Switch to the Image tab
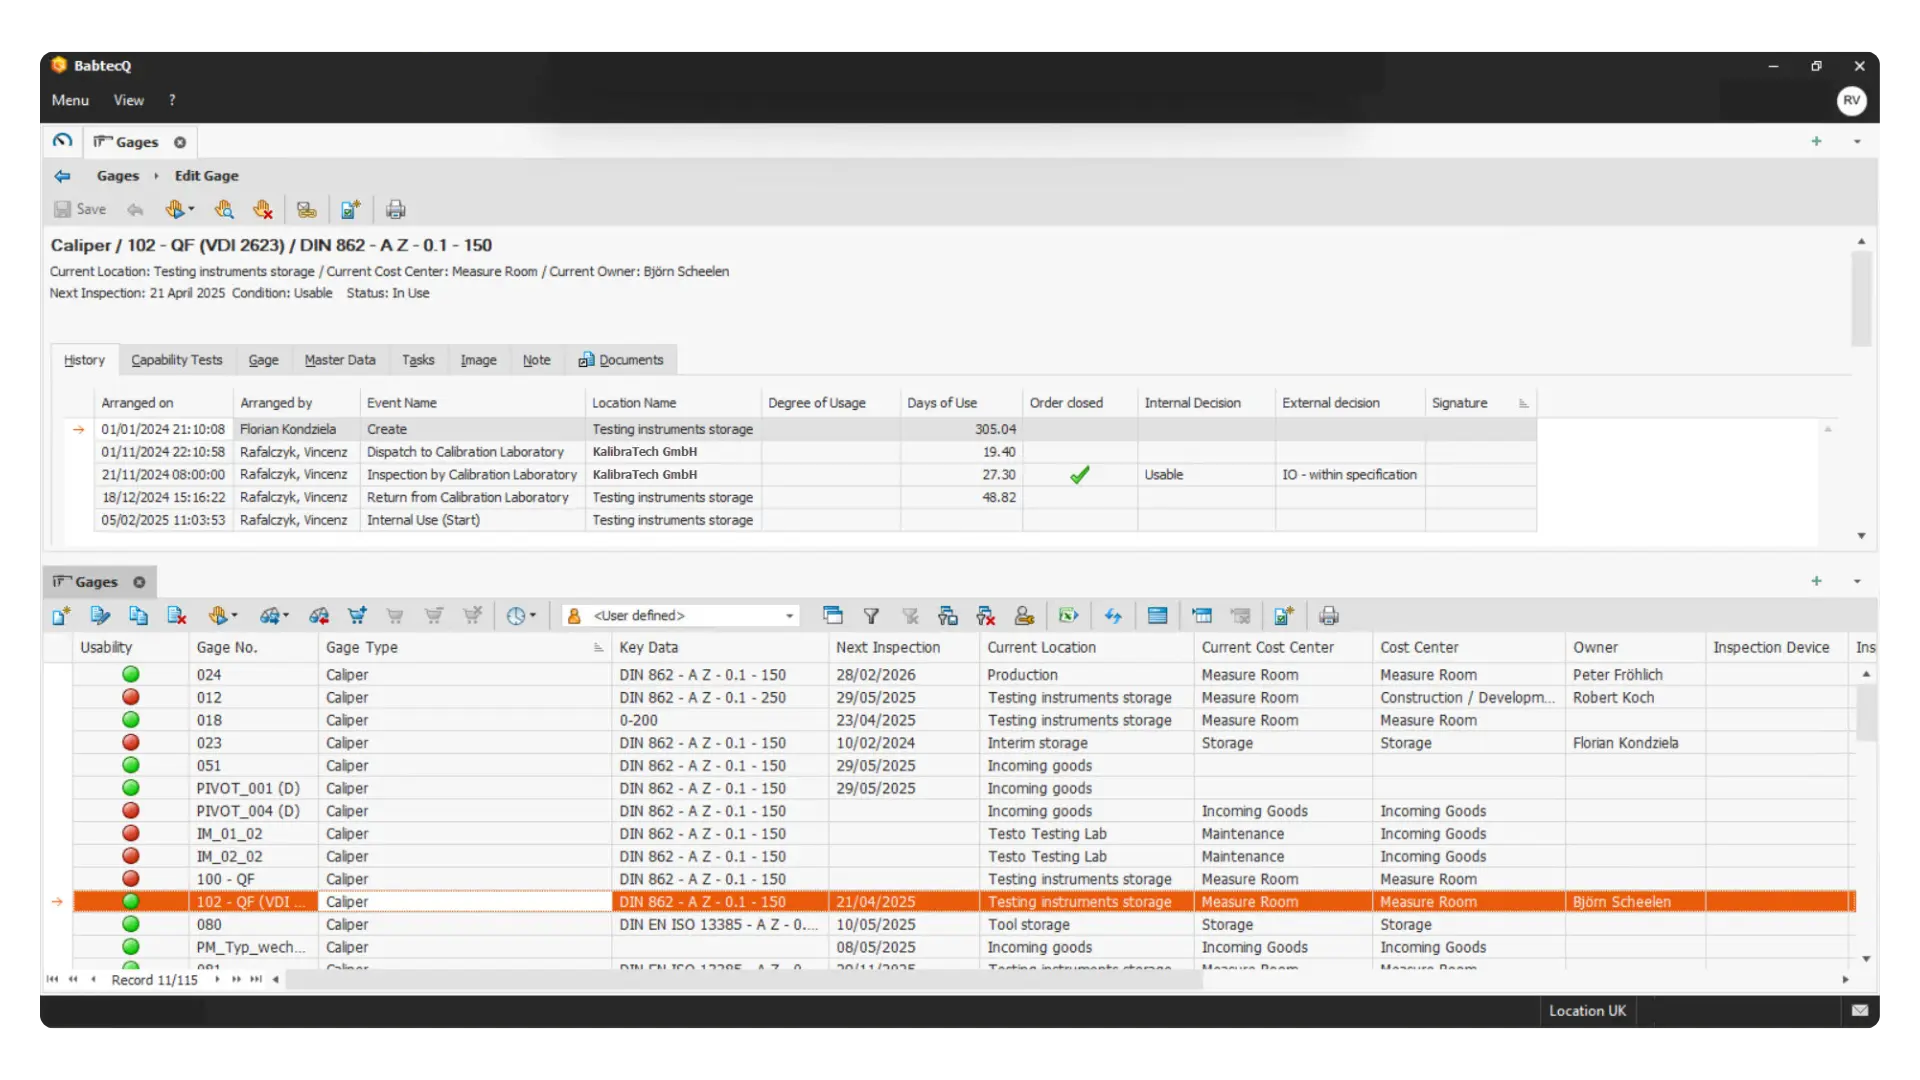The image size is (1920, 1080). click(478, 360)
